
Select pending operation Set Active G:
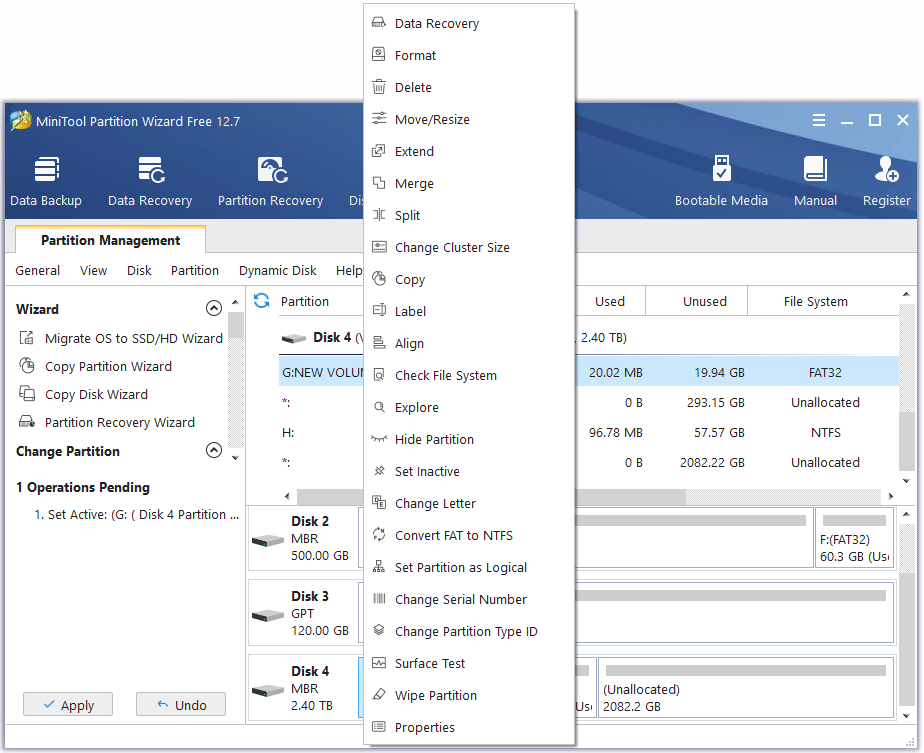(137, 514)
